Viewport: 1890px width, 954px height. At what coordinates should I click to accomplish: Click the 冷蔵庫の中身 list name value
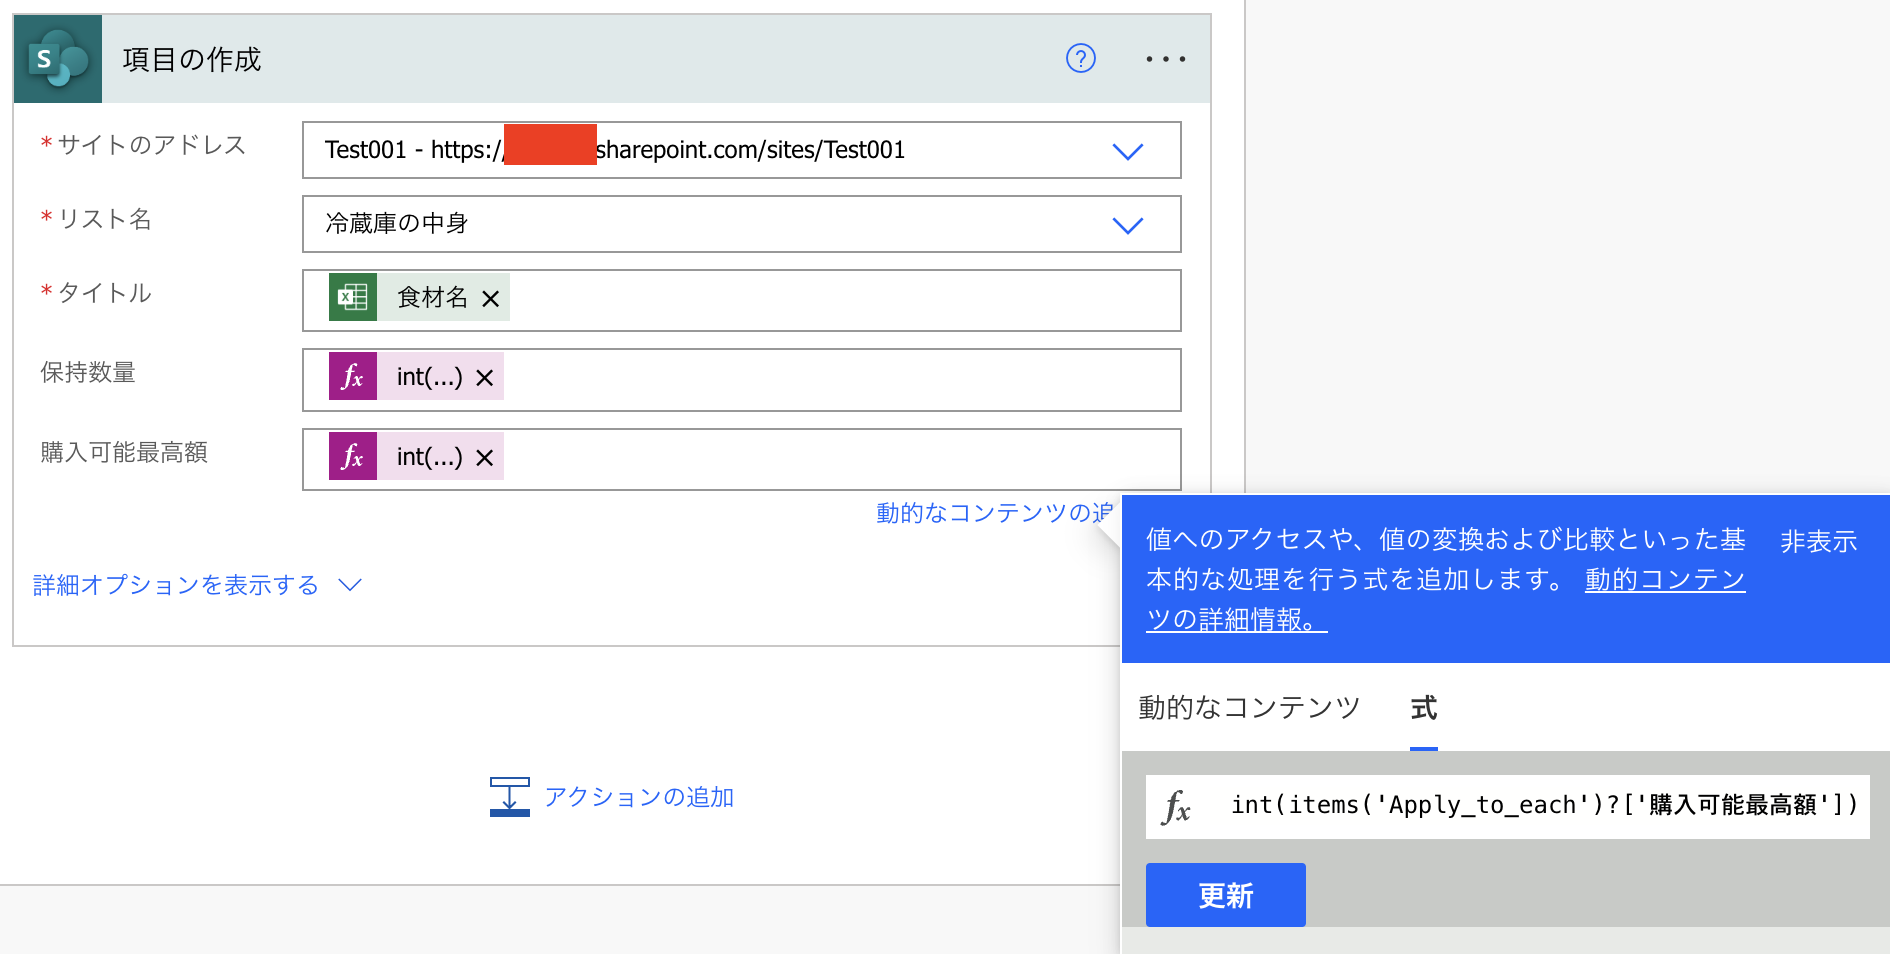click(x=397, y=223)
